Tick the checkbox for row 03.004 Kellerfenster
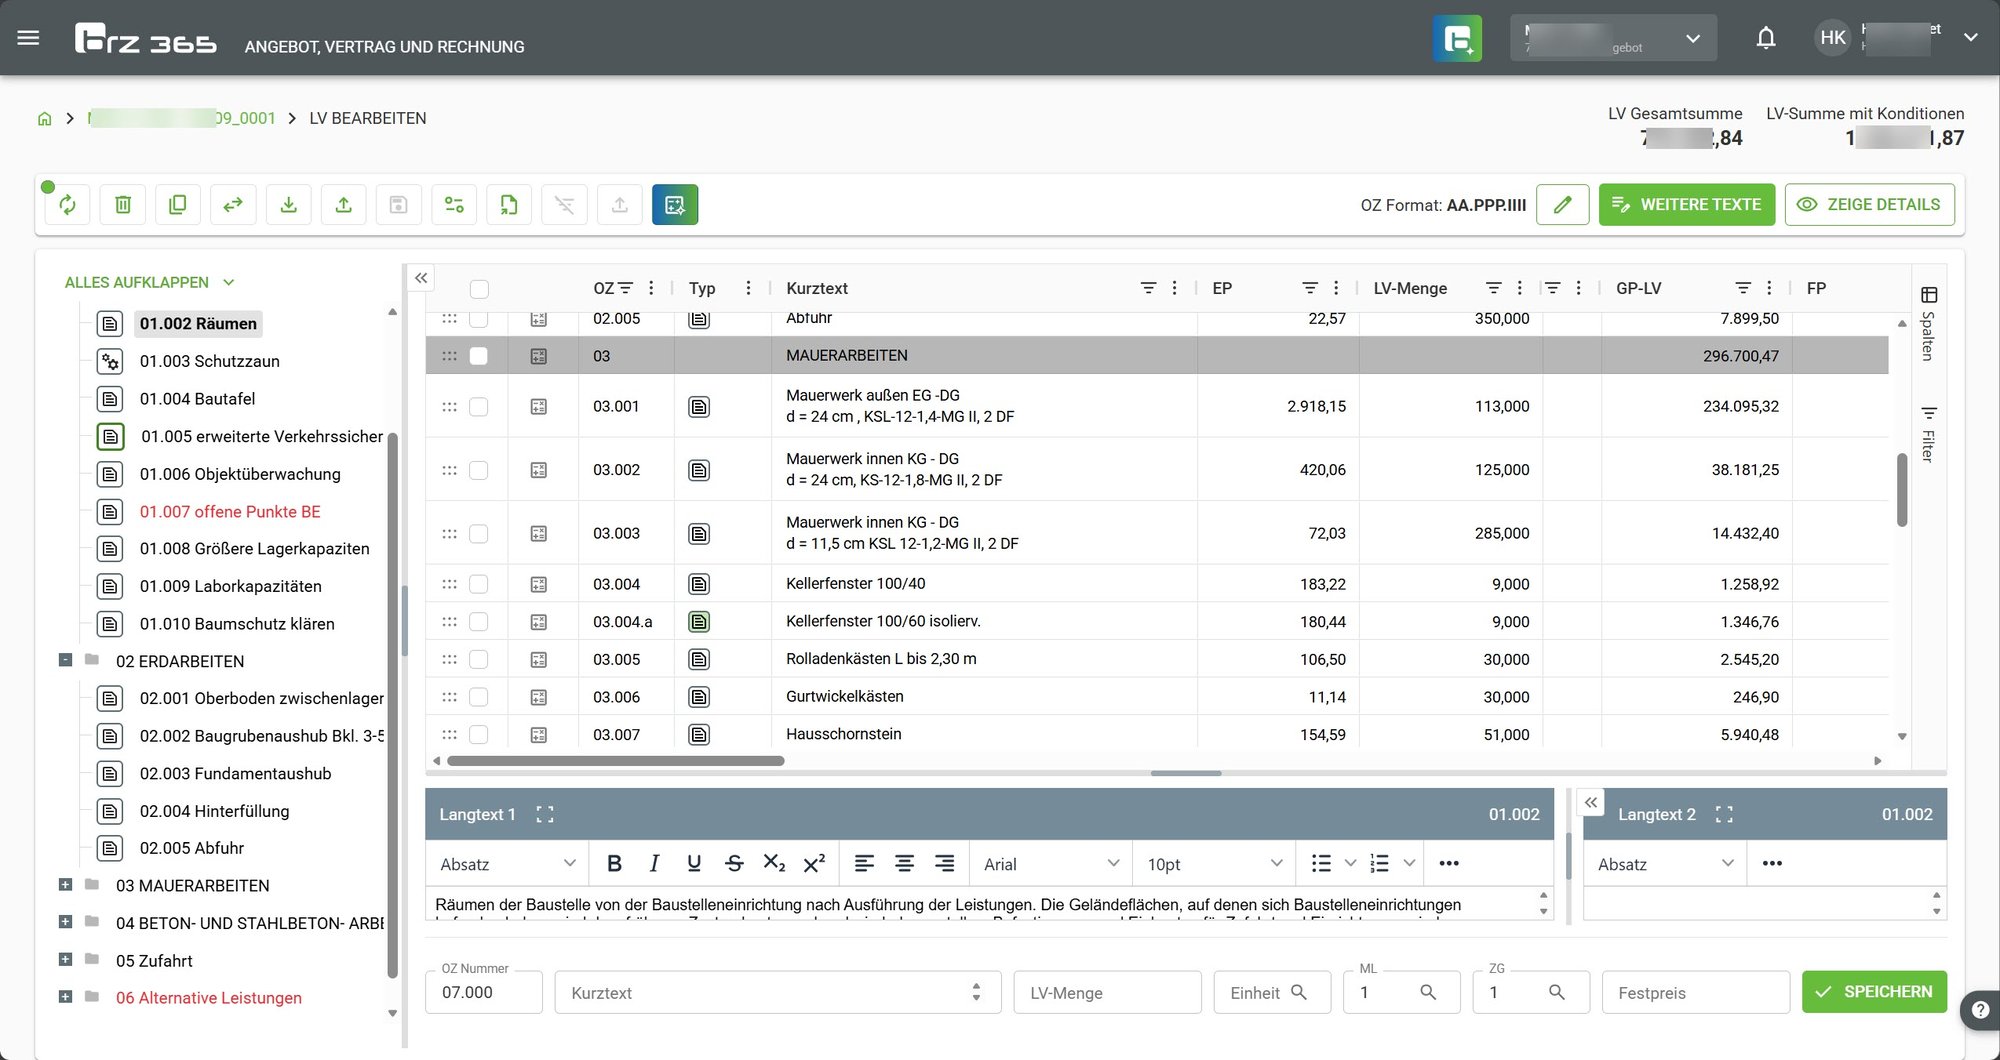 [x=479, y=584]
